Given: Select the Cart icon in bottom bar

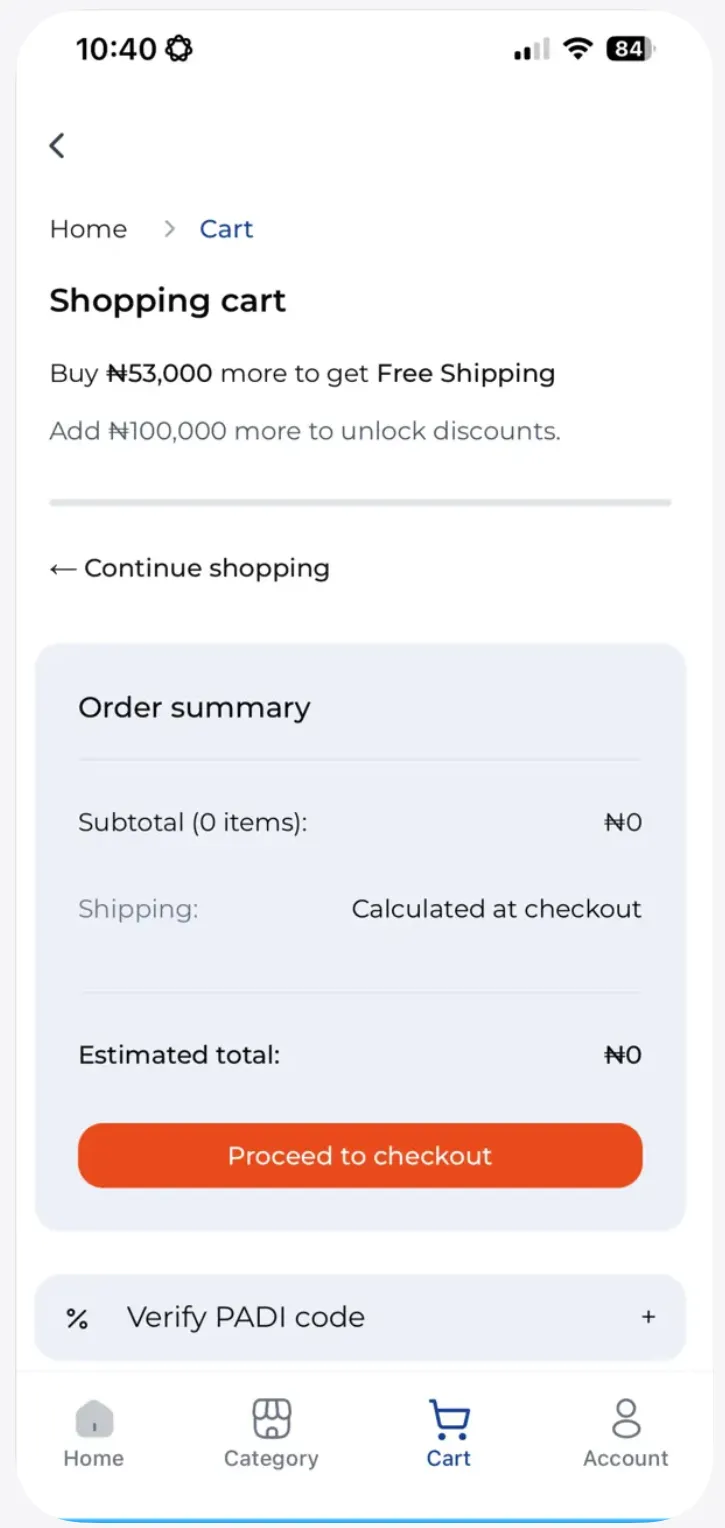Looking at the screenshot, I should click(x=449, y=1418).
